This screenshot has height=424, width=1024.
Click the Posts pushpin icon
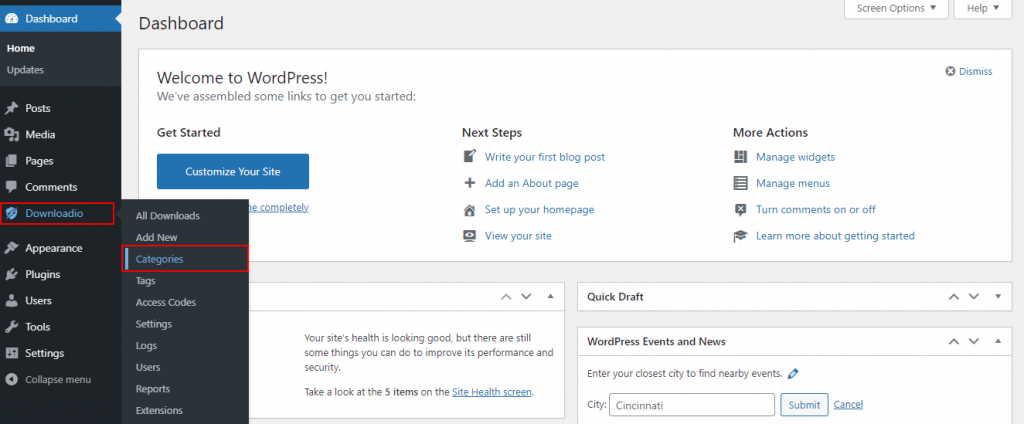click(x=11, y=108)
